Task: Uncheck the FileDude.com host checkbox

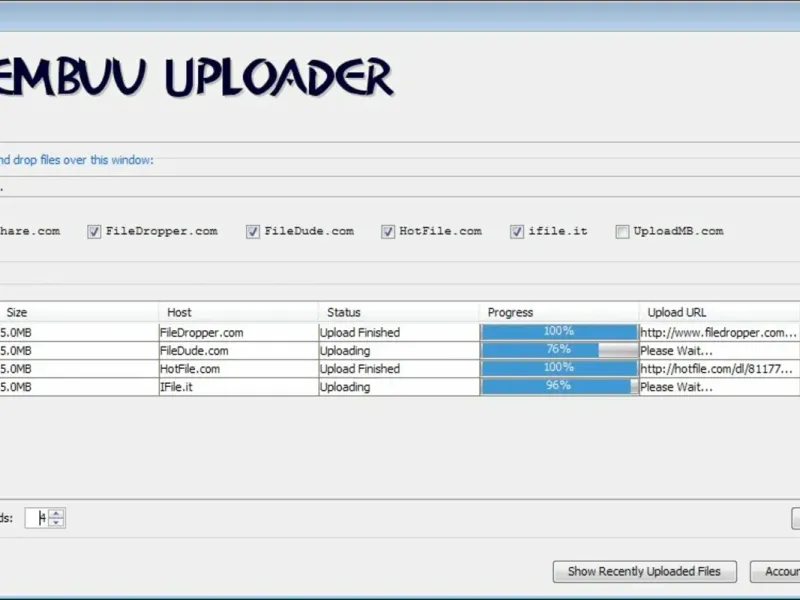Action: [253, 232]
